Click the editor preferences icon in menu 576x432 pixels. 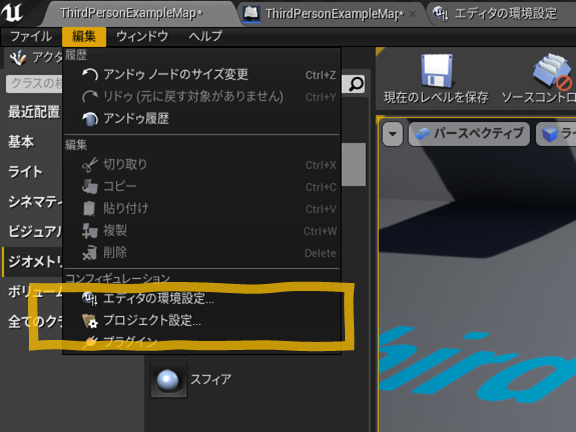click(90, 299)
